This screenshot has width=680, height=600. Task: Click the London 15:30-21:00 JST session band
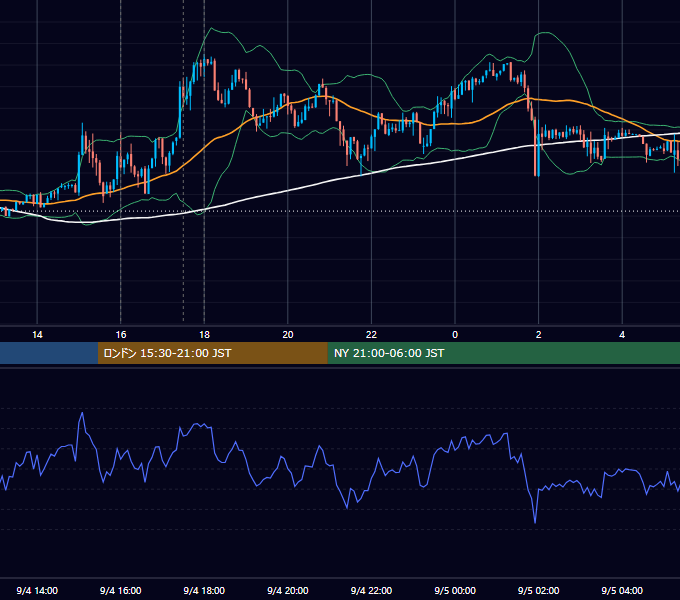(212, 353)
